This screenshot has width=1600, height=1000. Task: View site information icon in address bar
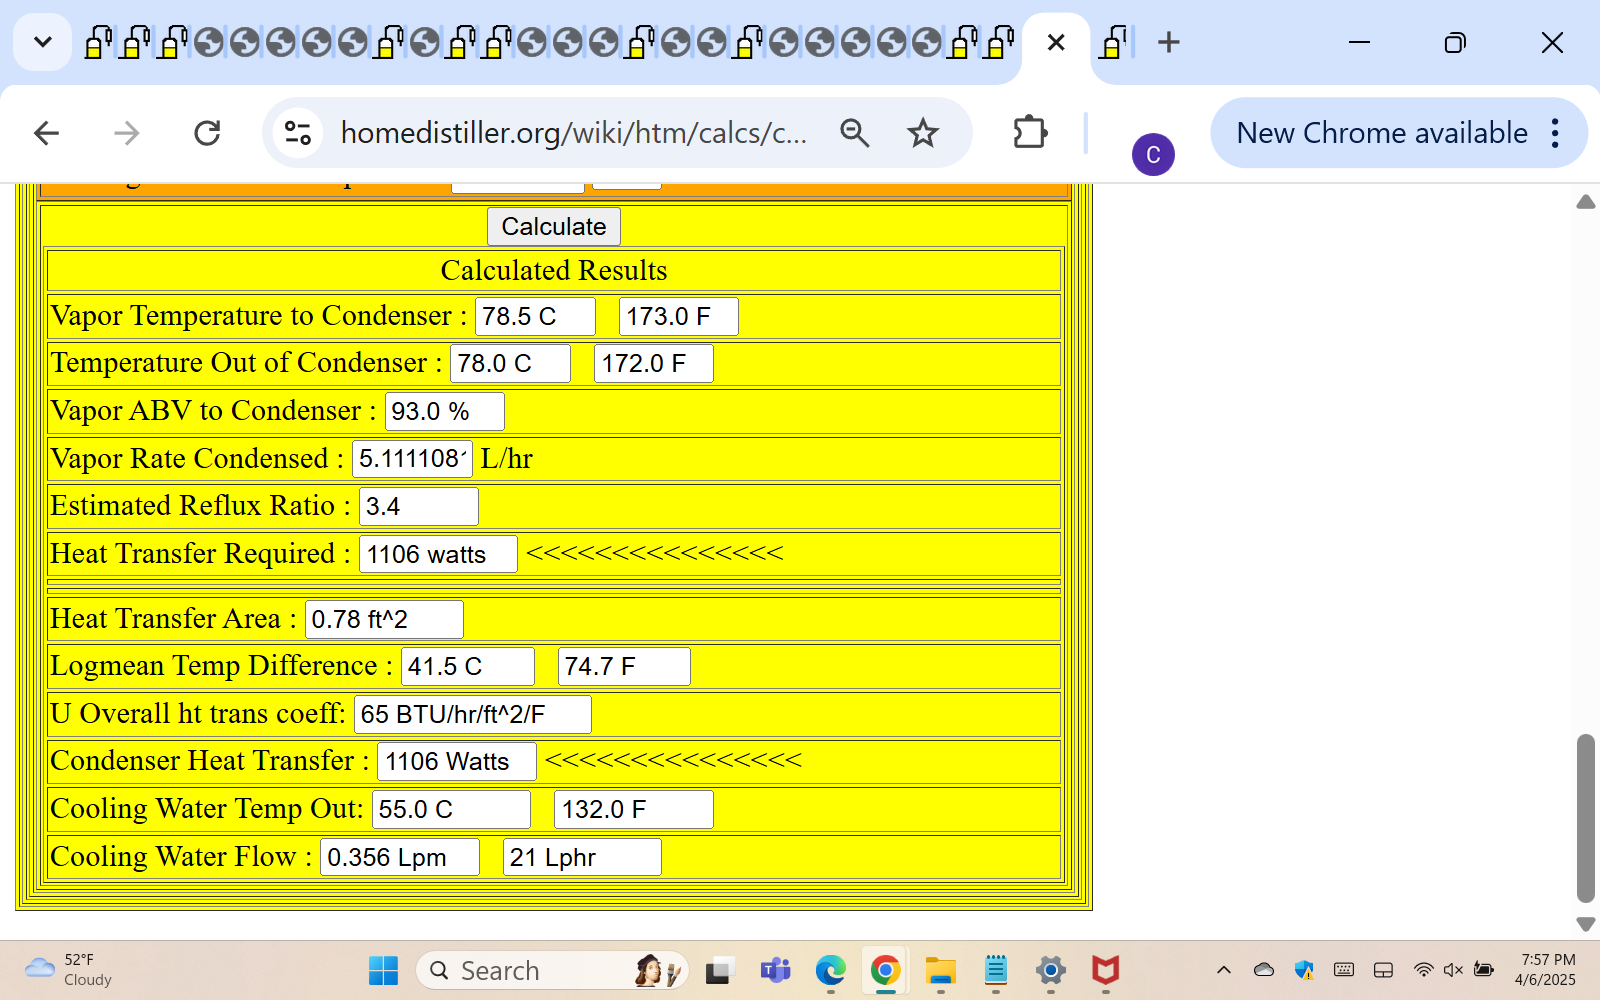pyautogui.click(x=298, y=133)
